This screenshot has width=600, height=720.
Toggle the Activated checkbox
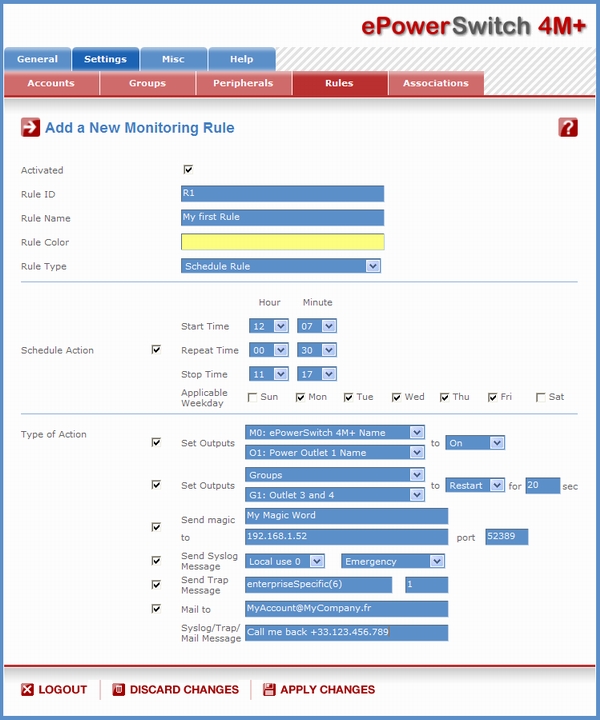[188, 169]
